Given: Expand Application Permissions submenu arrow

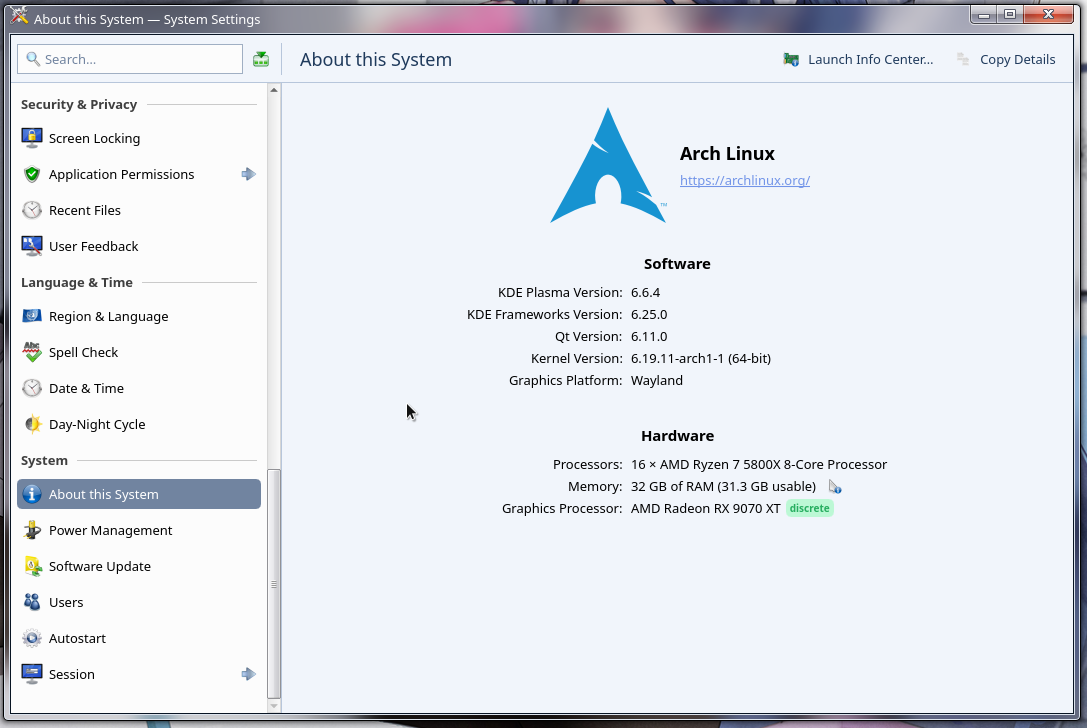Looking at the screenshot, I should 248,174.
